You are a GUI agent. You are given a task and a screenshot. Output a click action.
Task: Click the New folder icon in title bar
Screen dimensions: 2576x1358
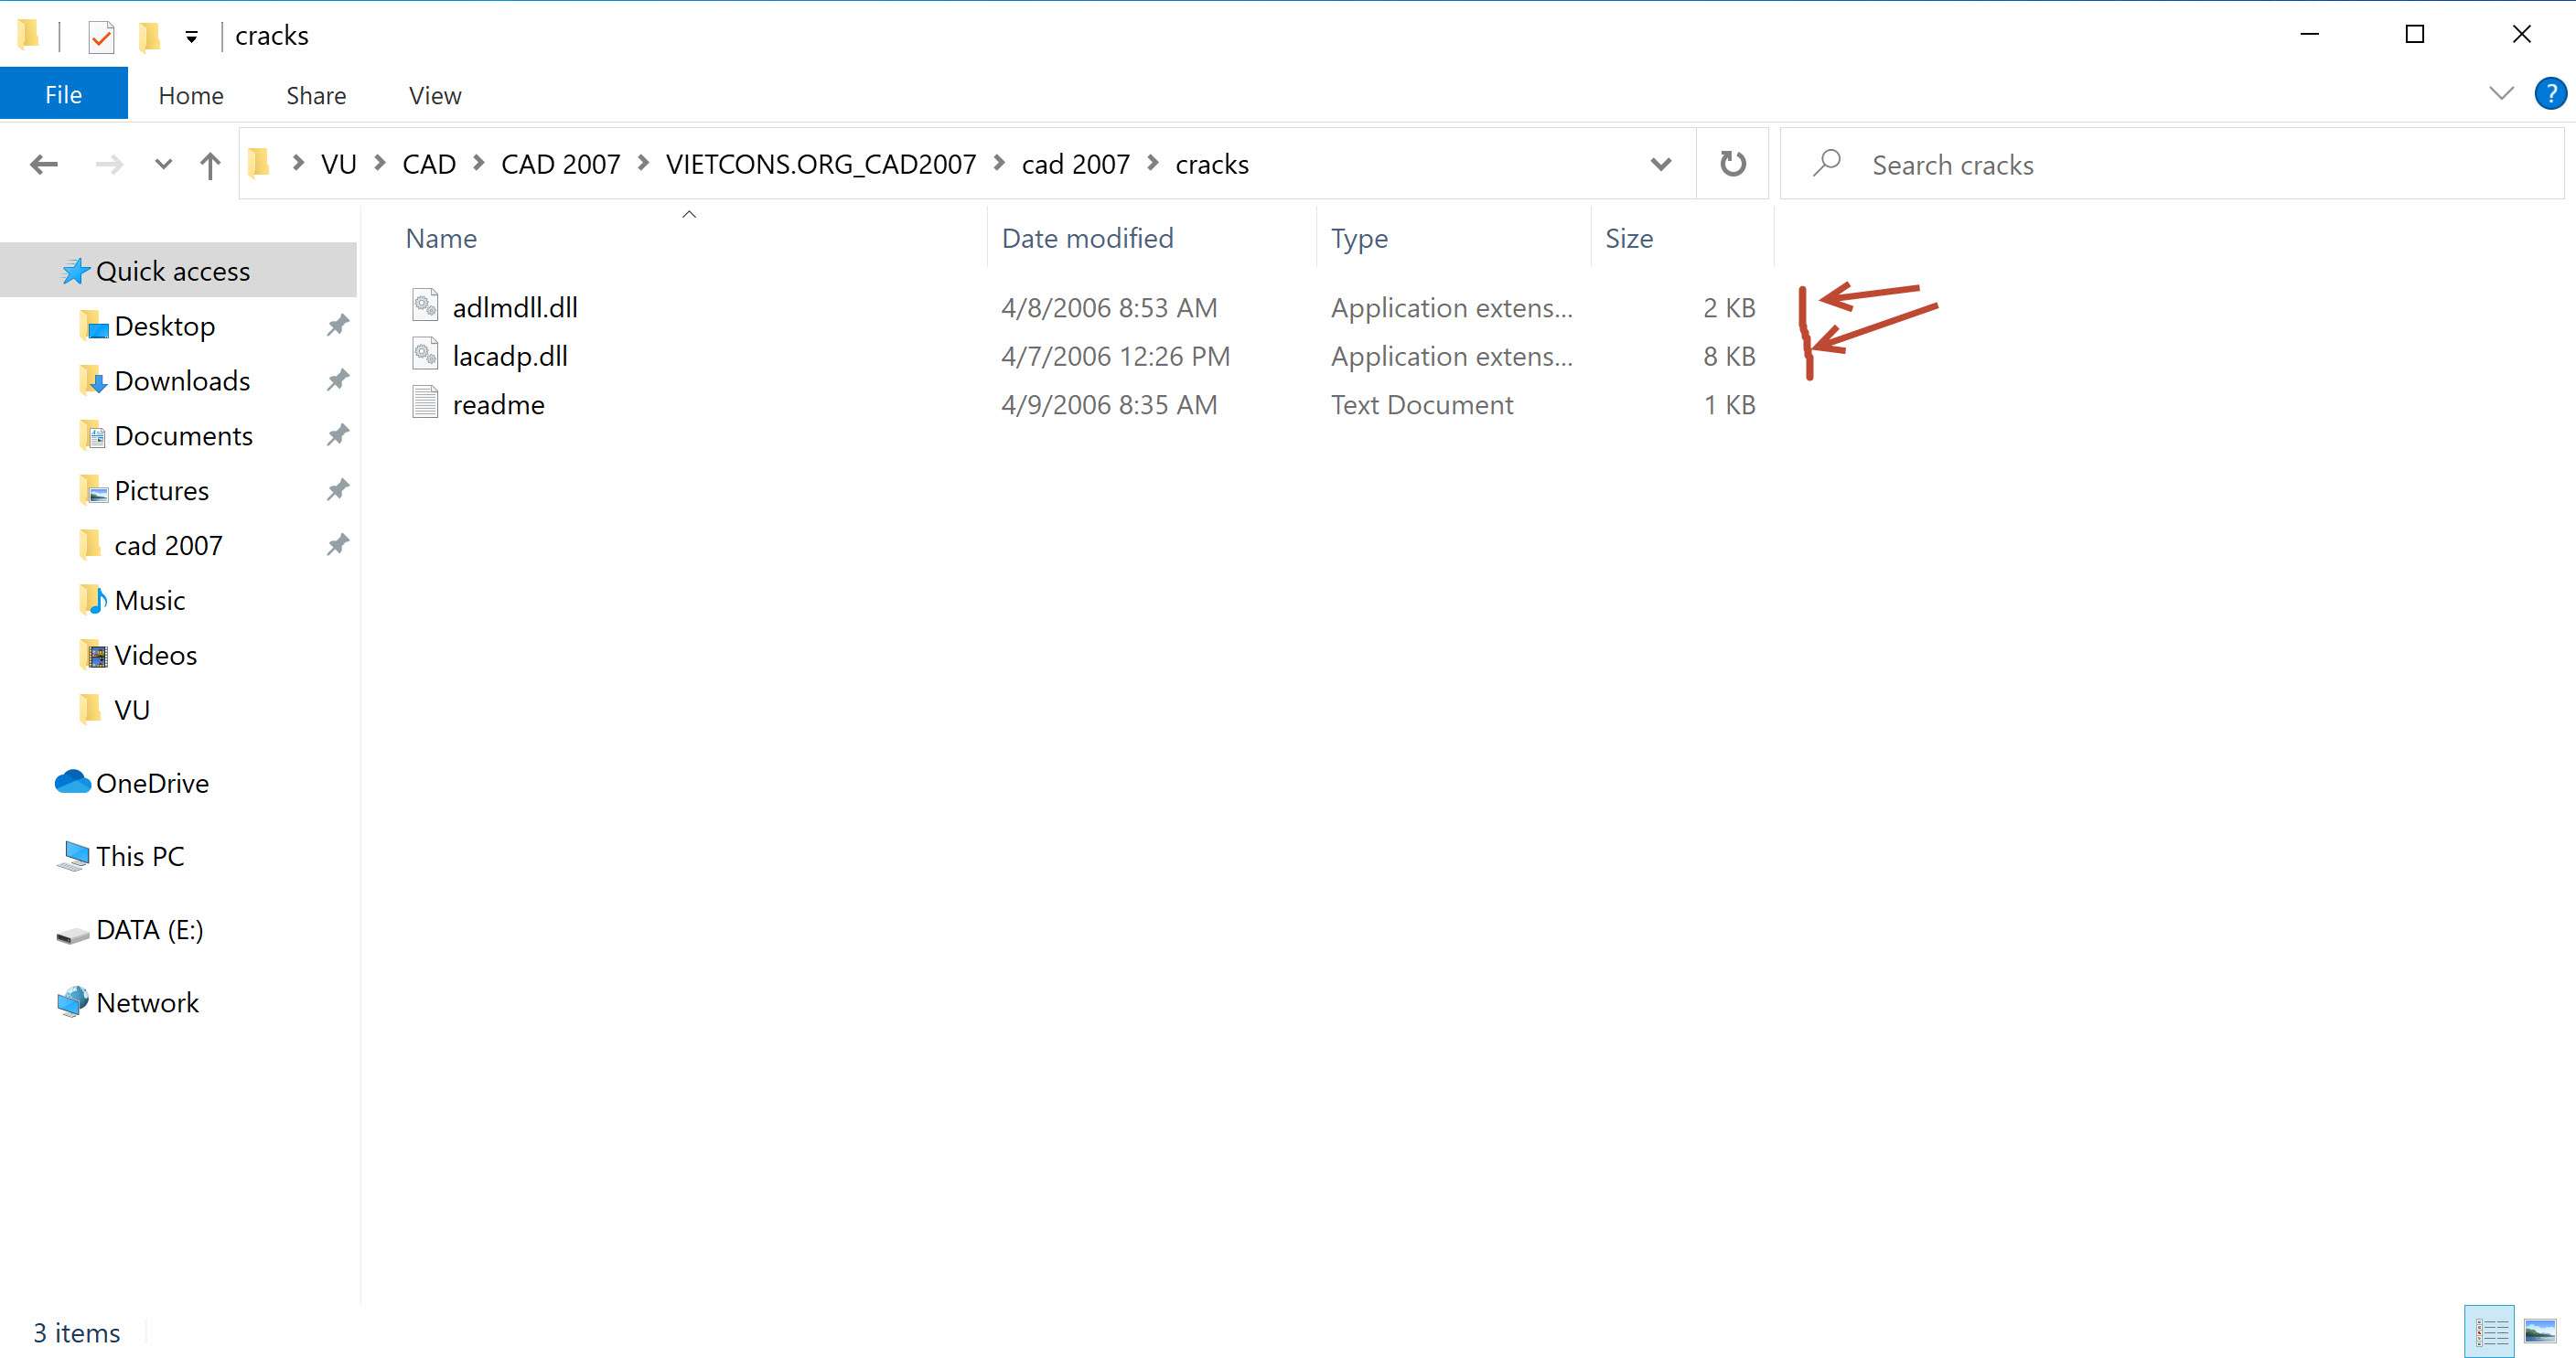coord(149,37)
